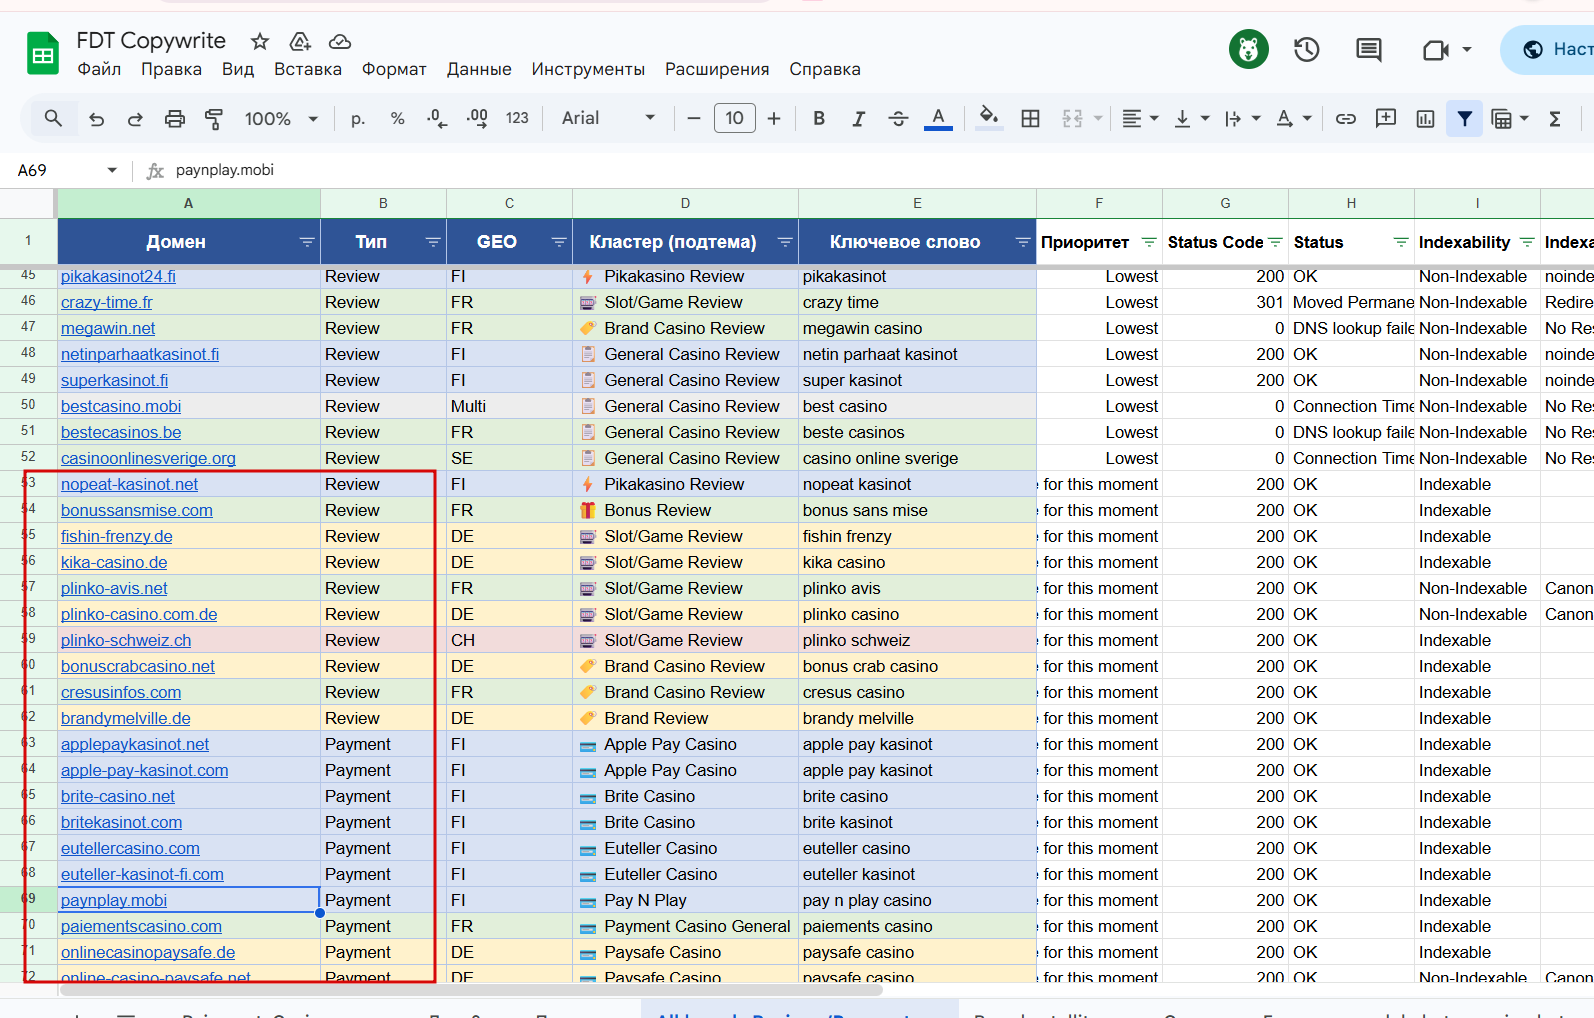
Task: Open the plinko-schweiz.ch link
Action: (x=126, y=640)
